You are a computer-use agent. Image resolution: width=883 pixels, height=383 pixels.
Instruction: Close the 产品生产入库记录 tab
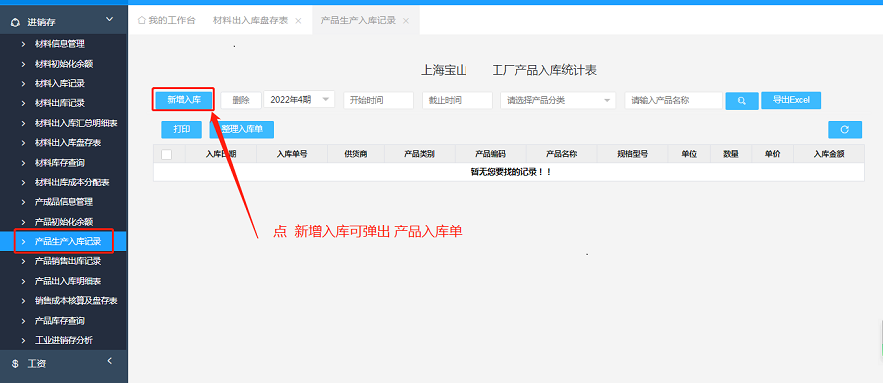(x=405, y=21)
